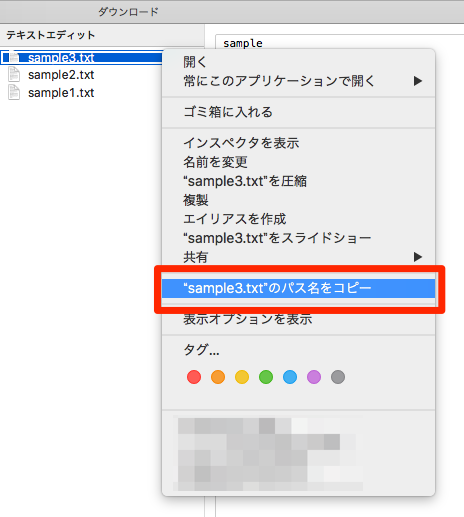This screenshot has height=517, width=464.
Task: Apply the blue tag color
Action: click(x=290, y=377)
